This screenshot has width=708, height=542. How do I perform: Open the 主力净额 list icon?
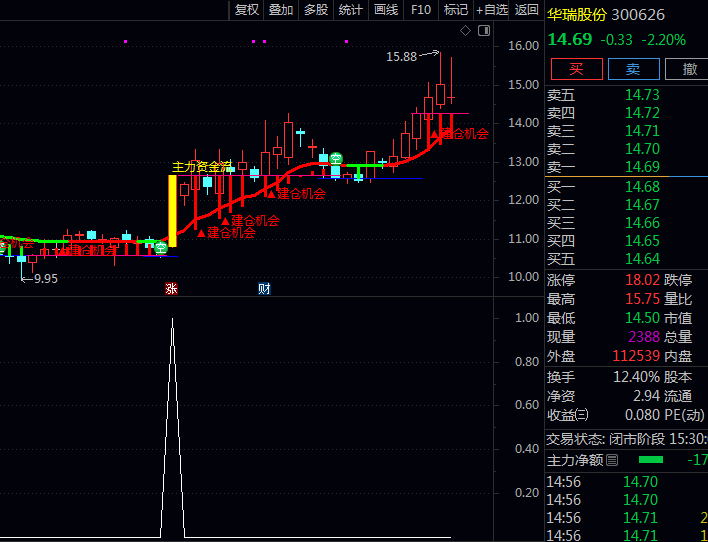pos(612,460)
